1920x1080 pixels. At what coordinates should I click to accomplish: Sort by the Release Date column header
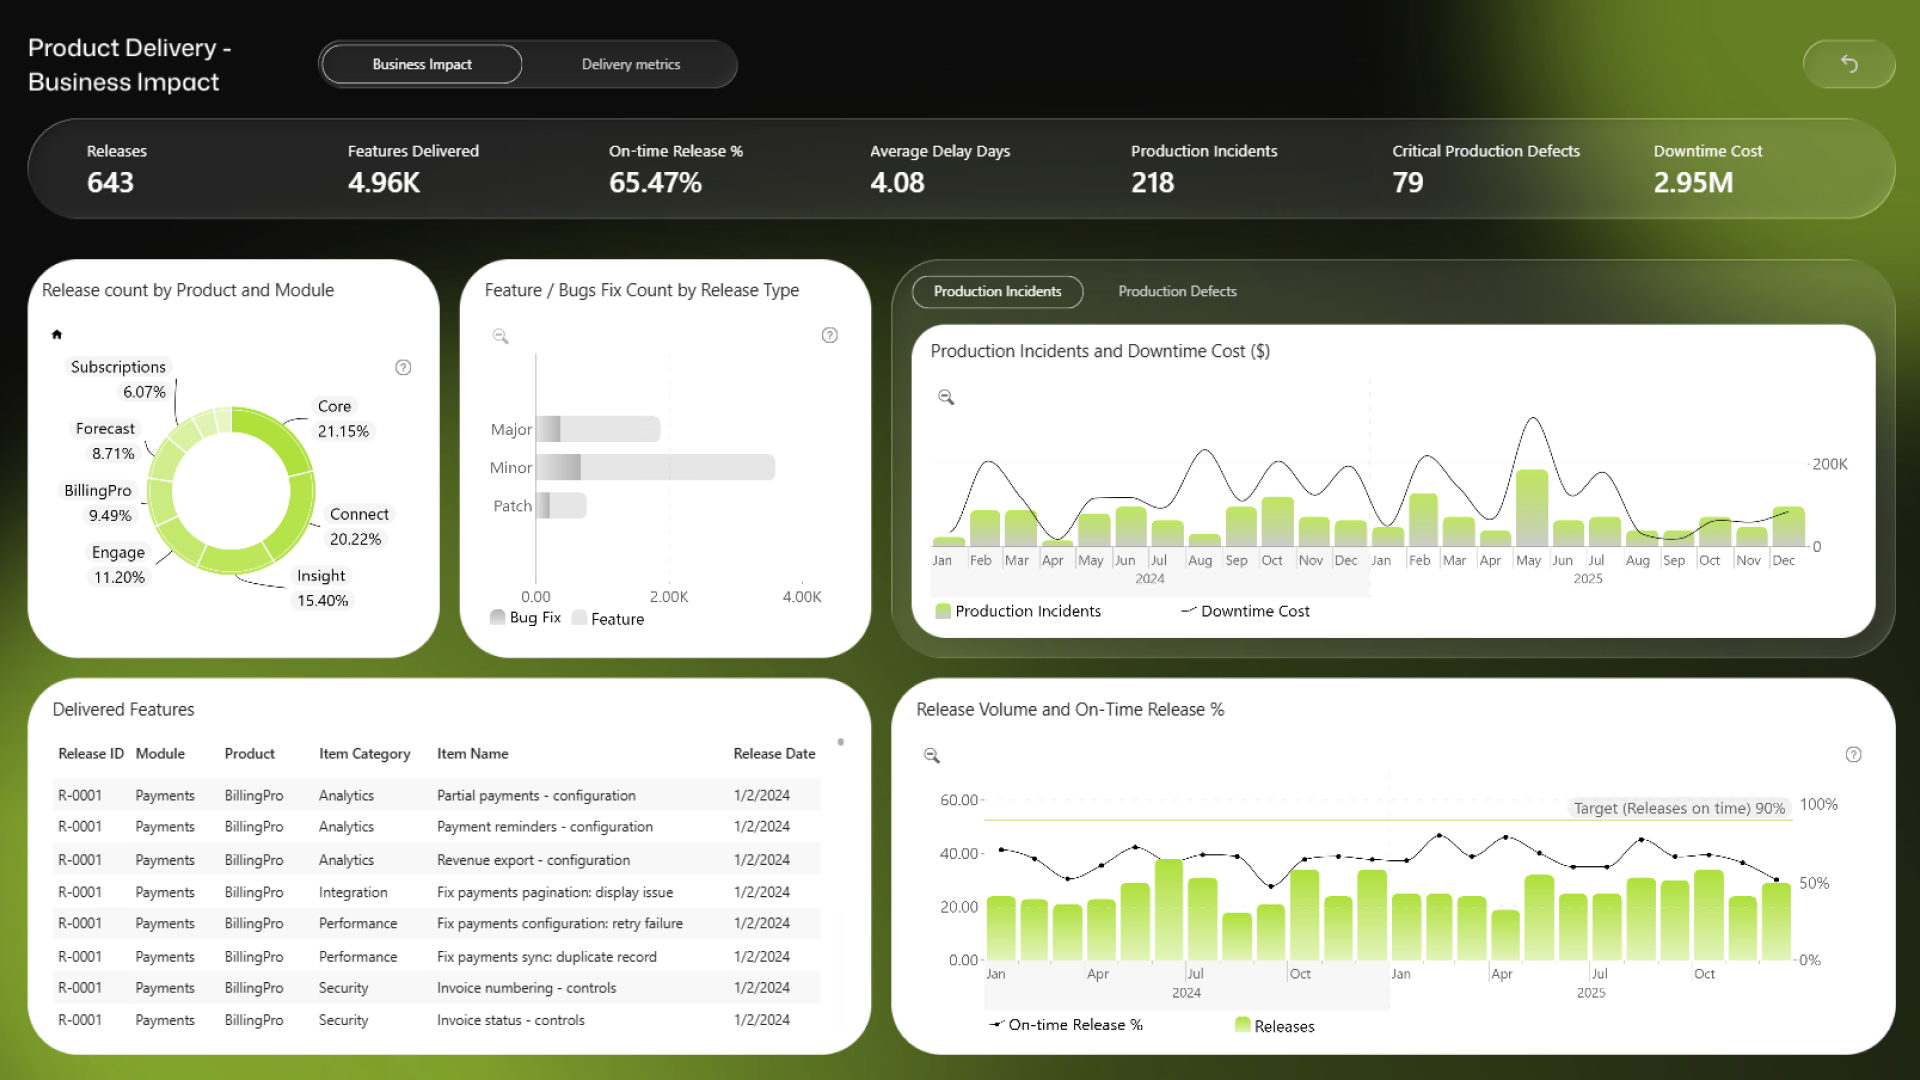click(774, 754)
